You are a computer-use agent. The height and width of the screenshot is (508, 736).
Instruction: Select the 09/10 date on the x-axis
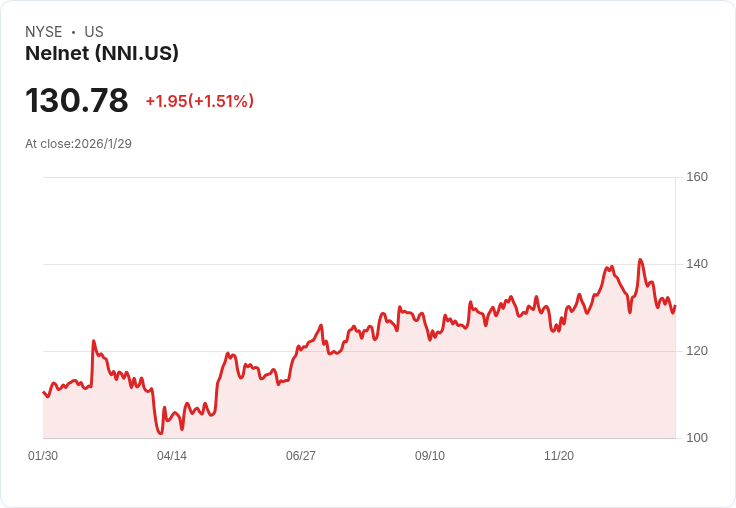(430, 456)
